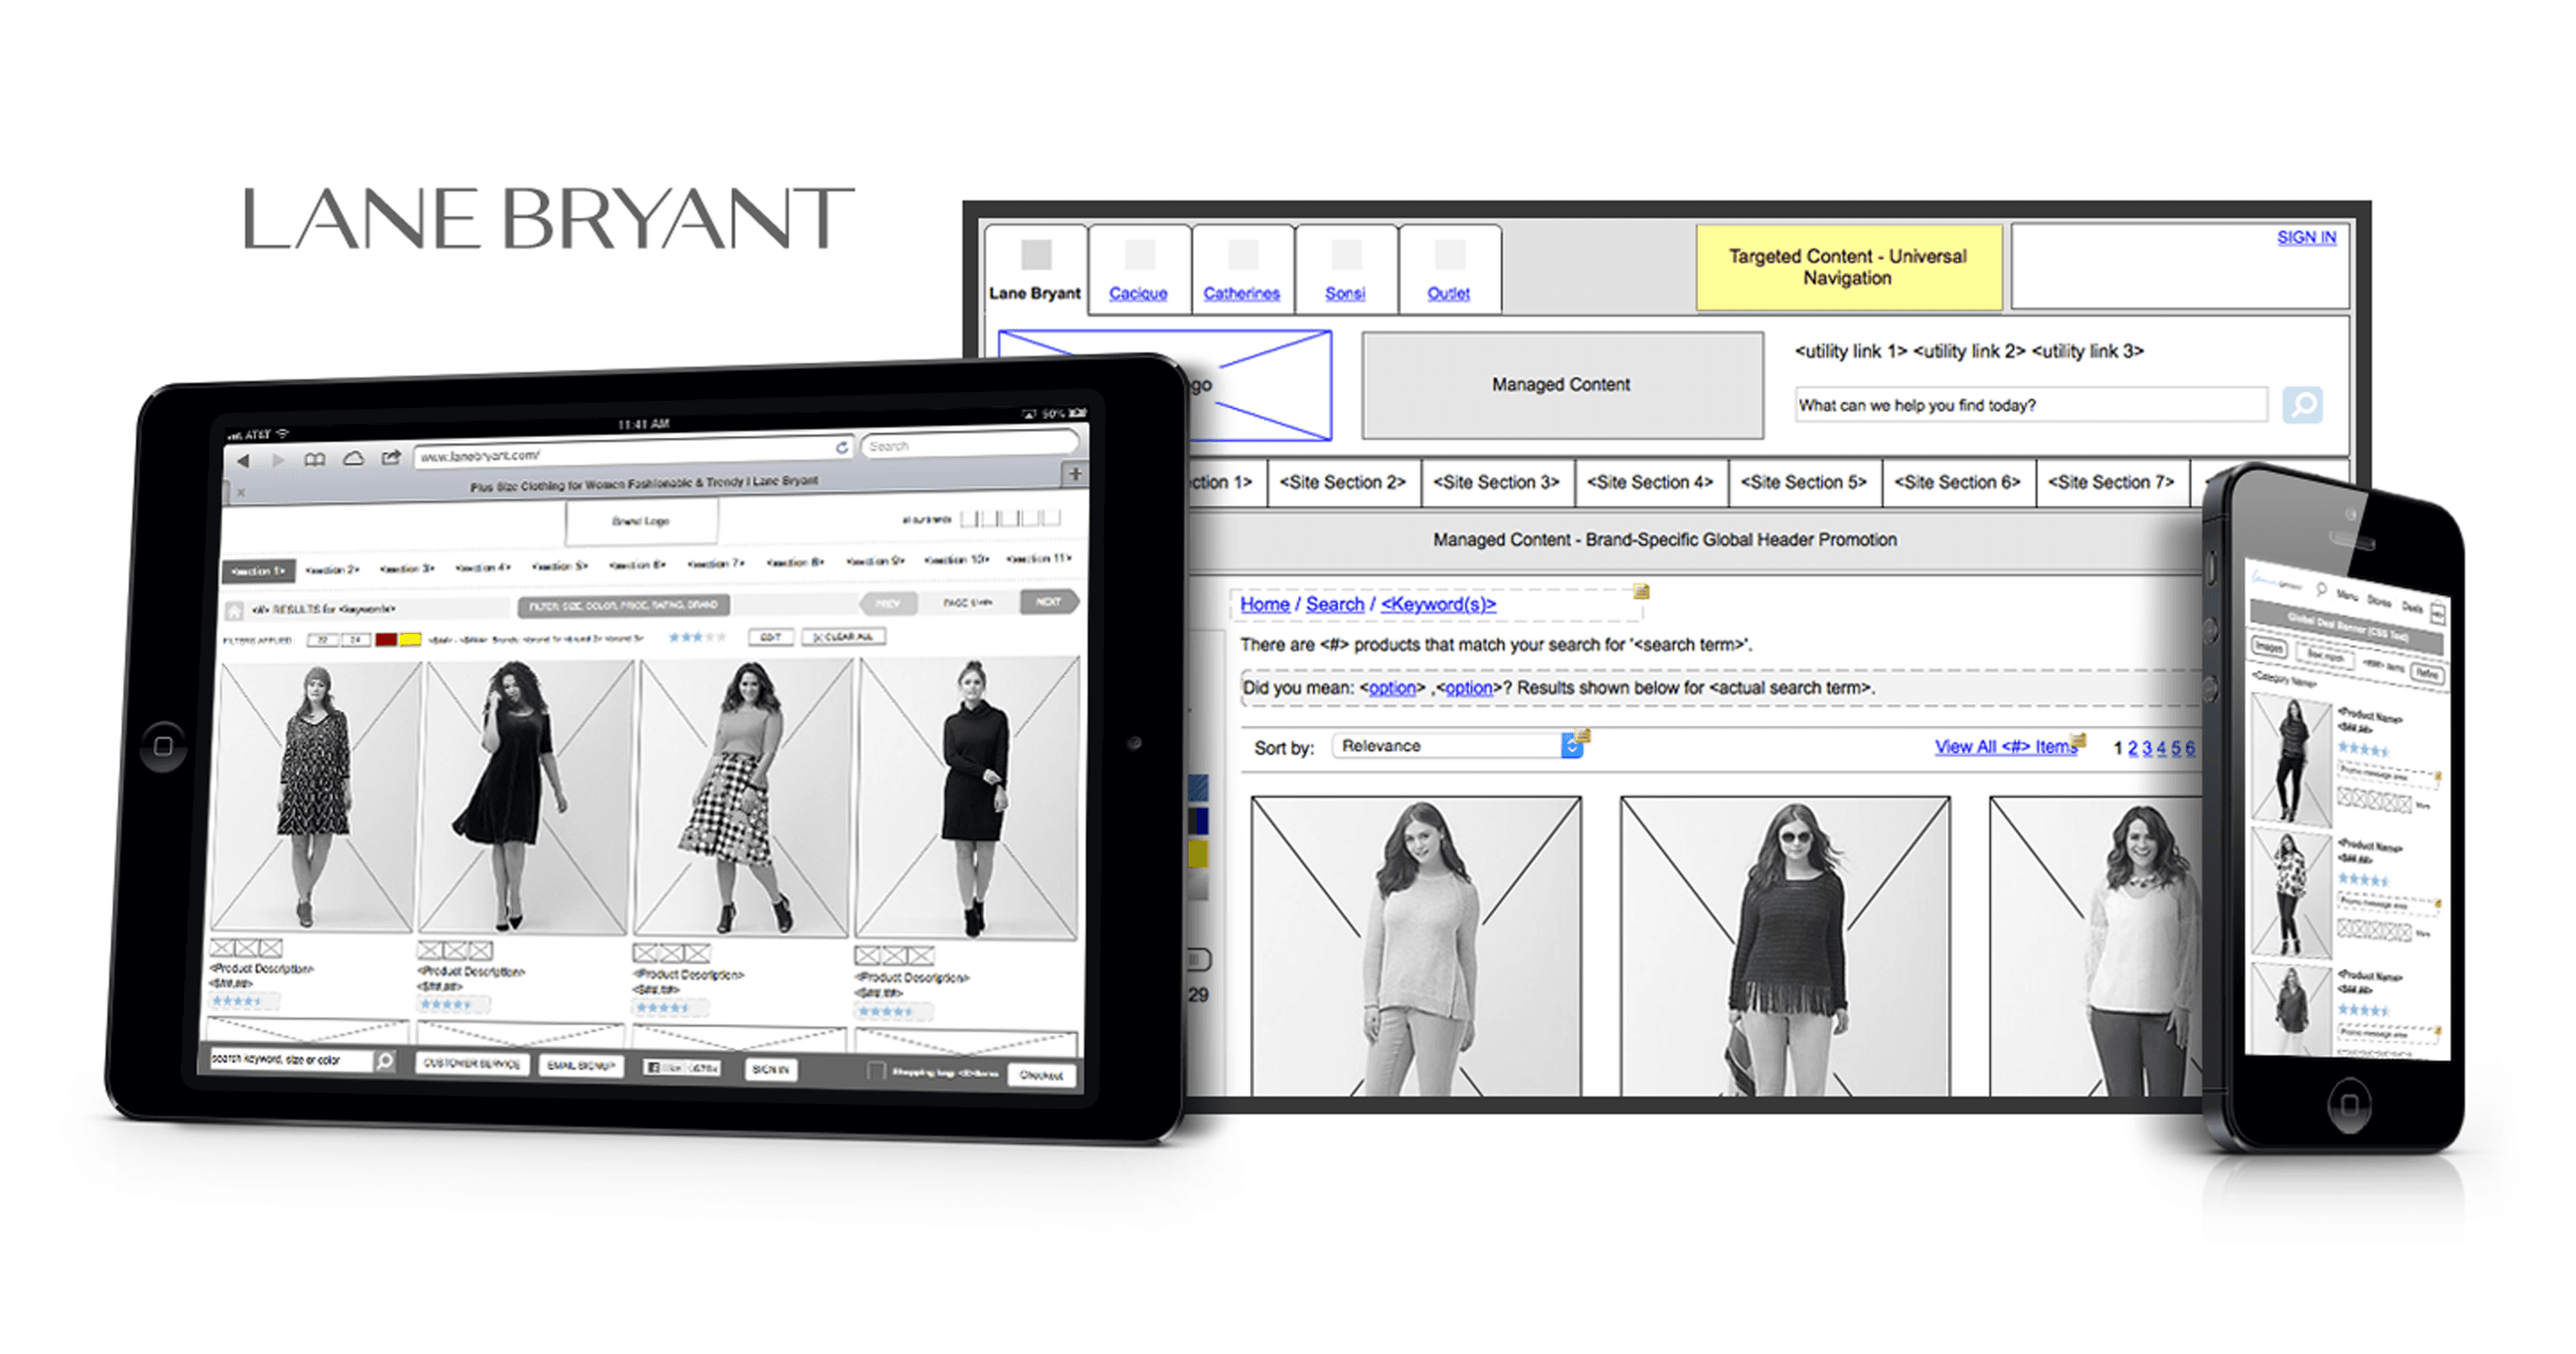Tap the share icon in Safari toolbar
Viewport: 2576px width, 1354px height.
tap(391, 457)
